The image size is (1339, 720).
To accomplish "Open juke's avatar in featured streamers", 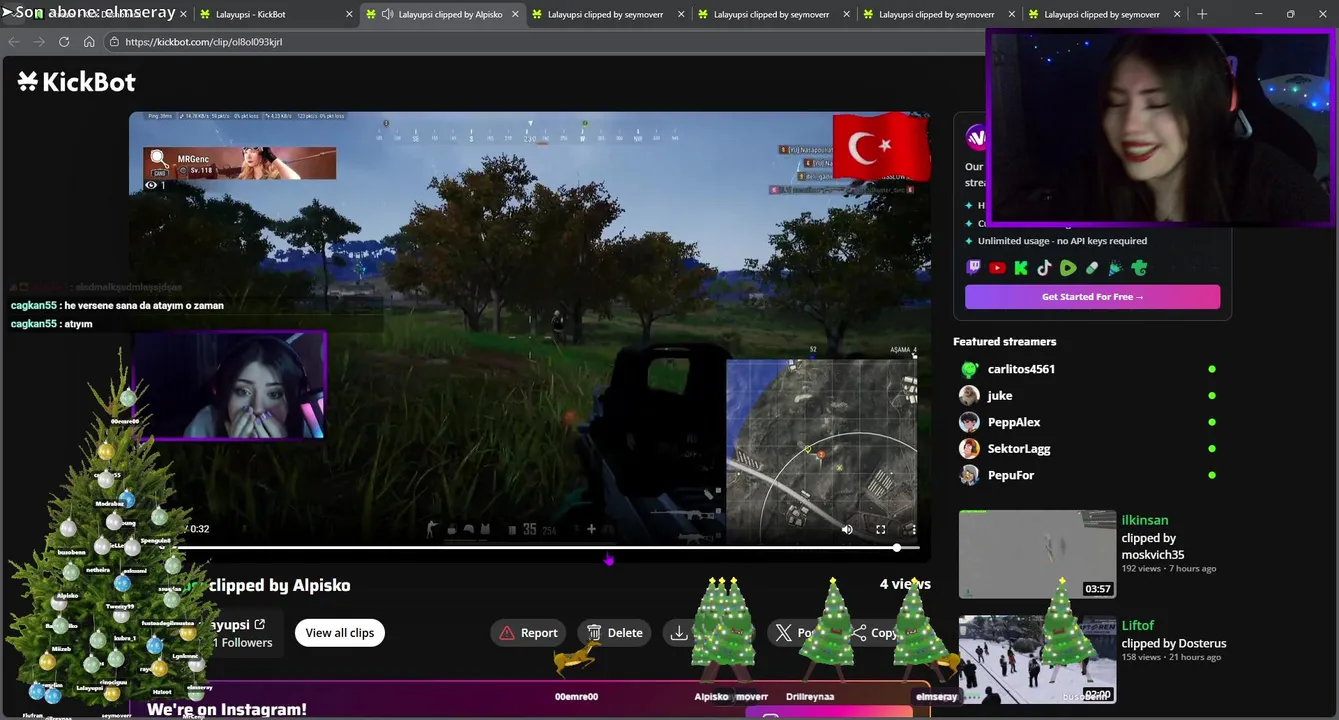I will coord(969,395).
